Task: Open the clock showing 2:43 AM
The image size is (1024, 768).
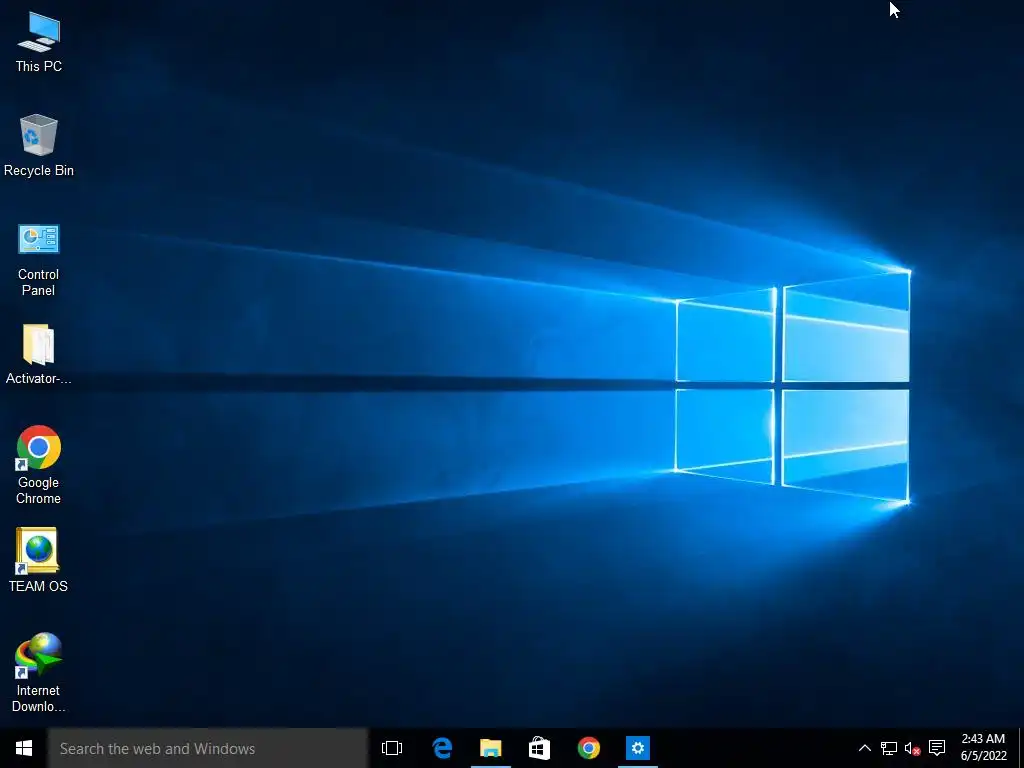Action: coord(984,747)
